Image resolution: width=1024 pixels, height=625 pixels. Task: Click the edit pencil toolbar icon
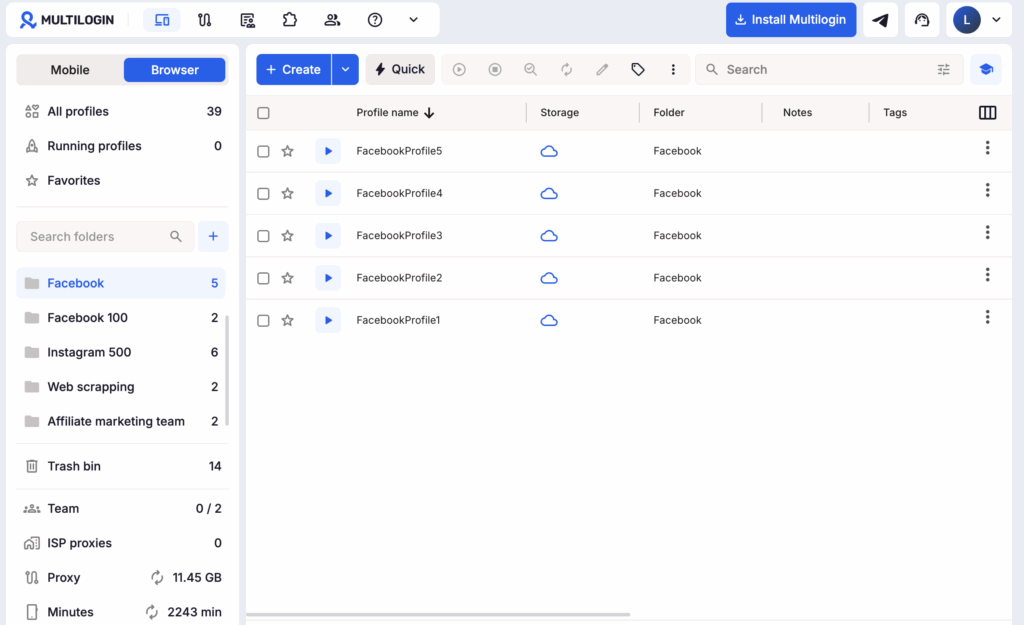click(x=602, y=69)
